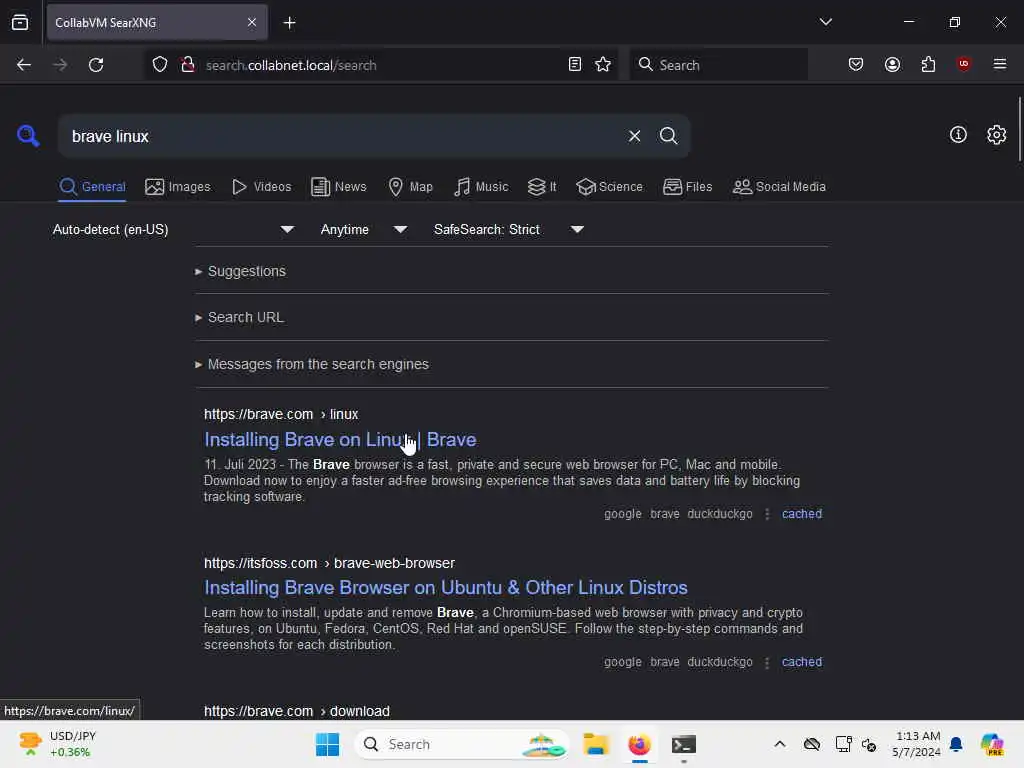Switch to the Map category tab
Viewport: 1024px width, 768px height.
410,187
